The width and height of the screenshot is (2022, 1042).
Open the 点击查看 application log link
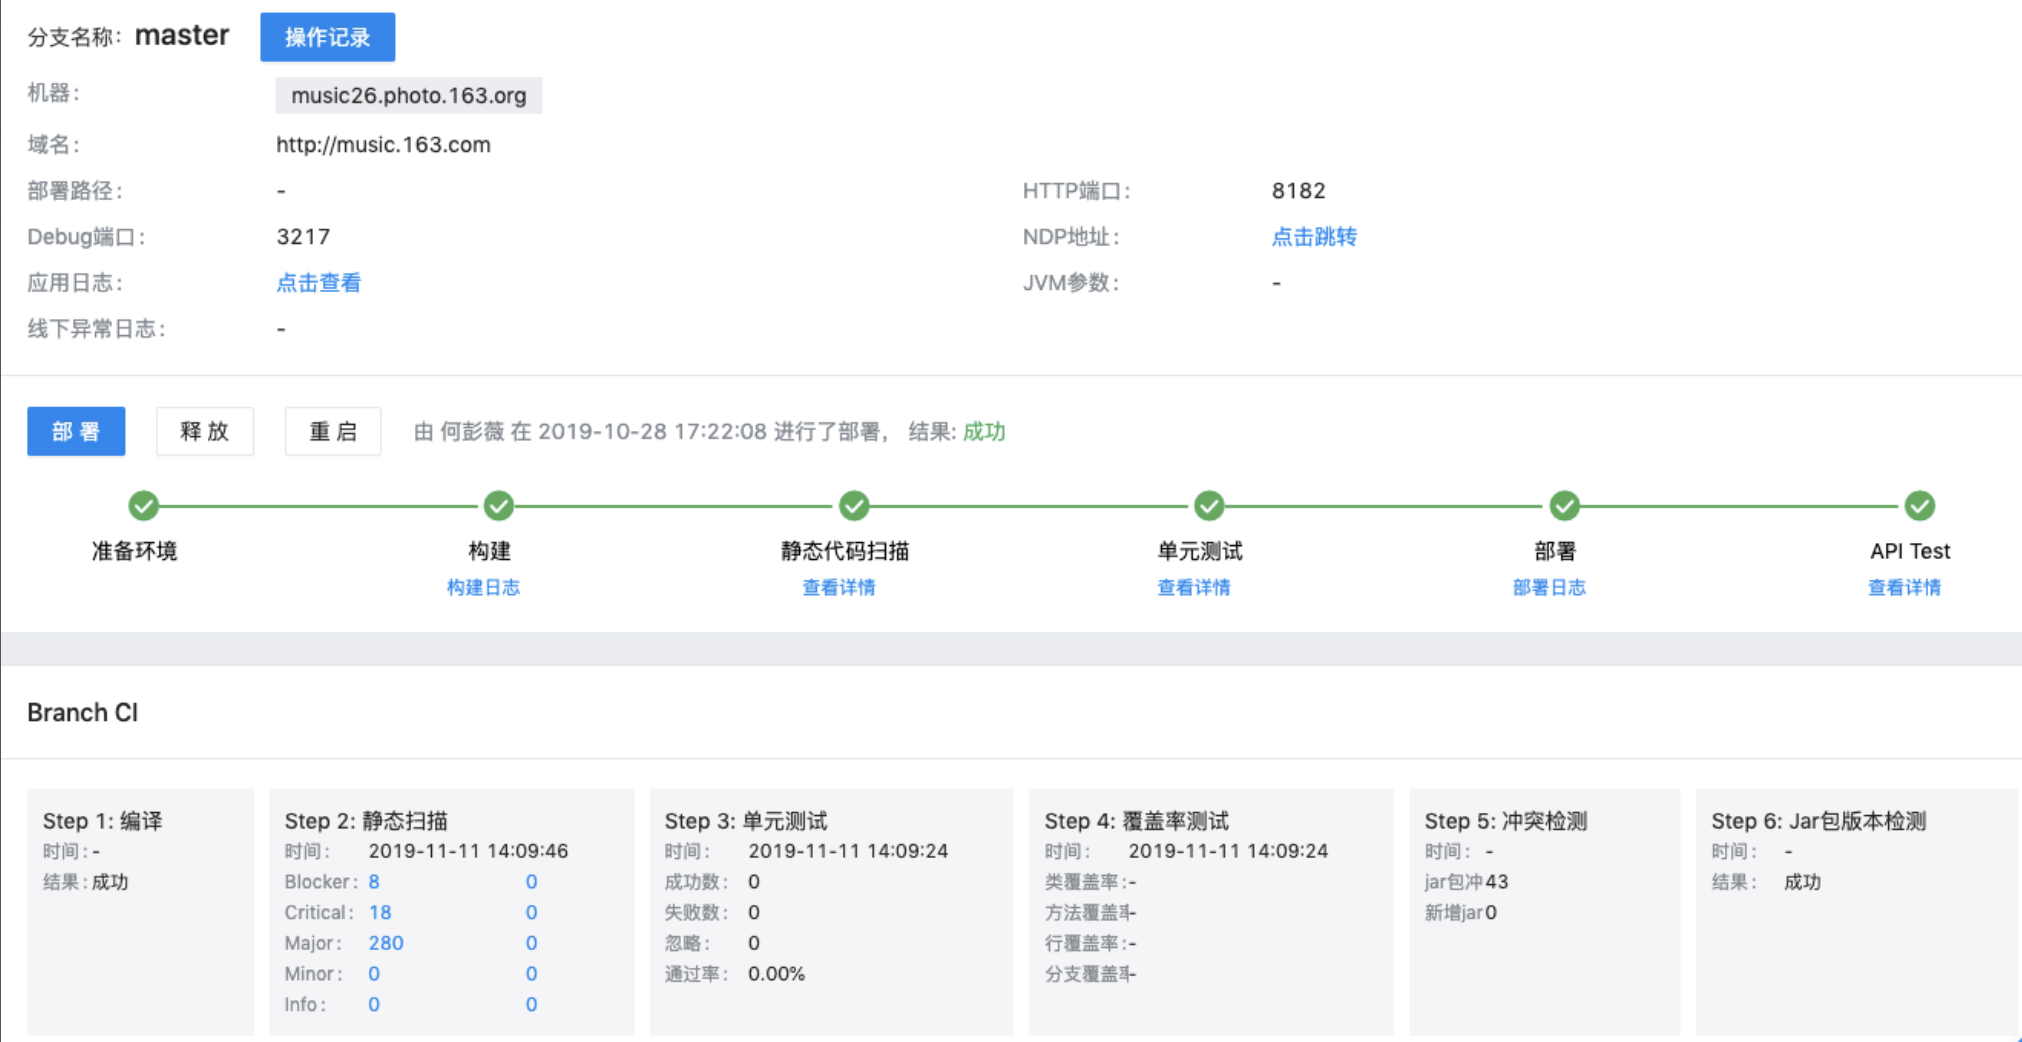click(318, 283)
